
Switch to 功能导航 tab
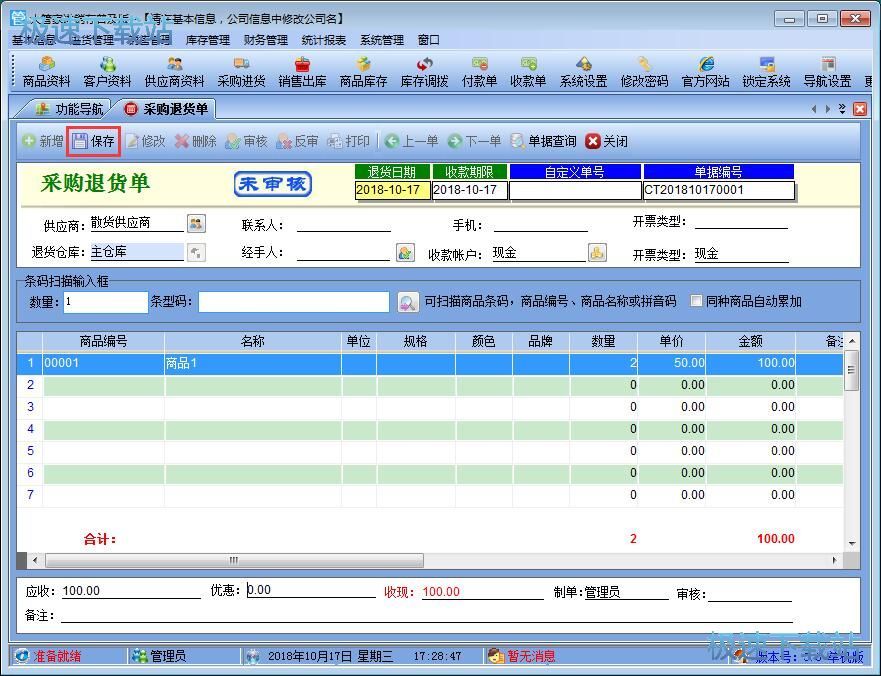click(x=69, y=109)
